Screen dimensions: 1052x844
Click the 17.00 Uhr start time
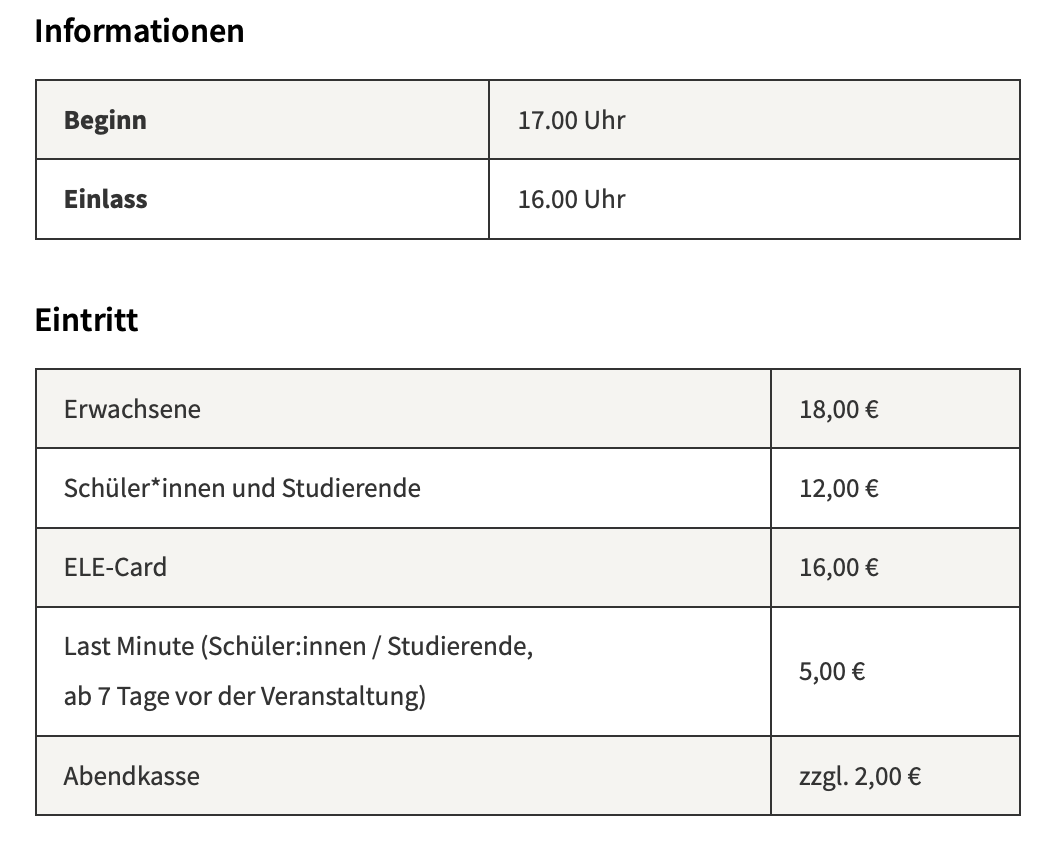[x=572, y=121]
